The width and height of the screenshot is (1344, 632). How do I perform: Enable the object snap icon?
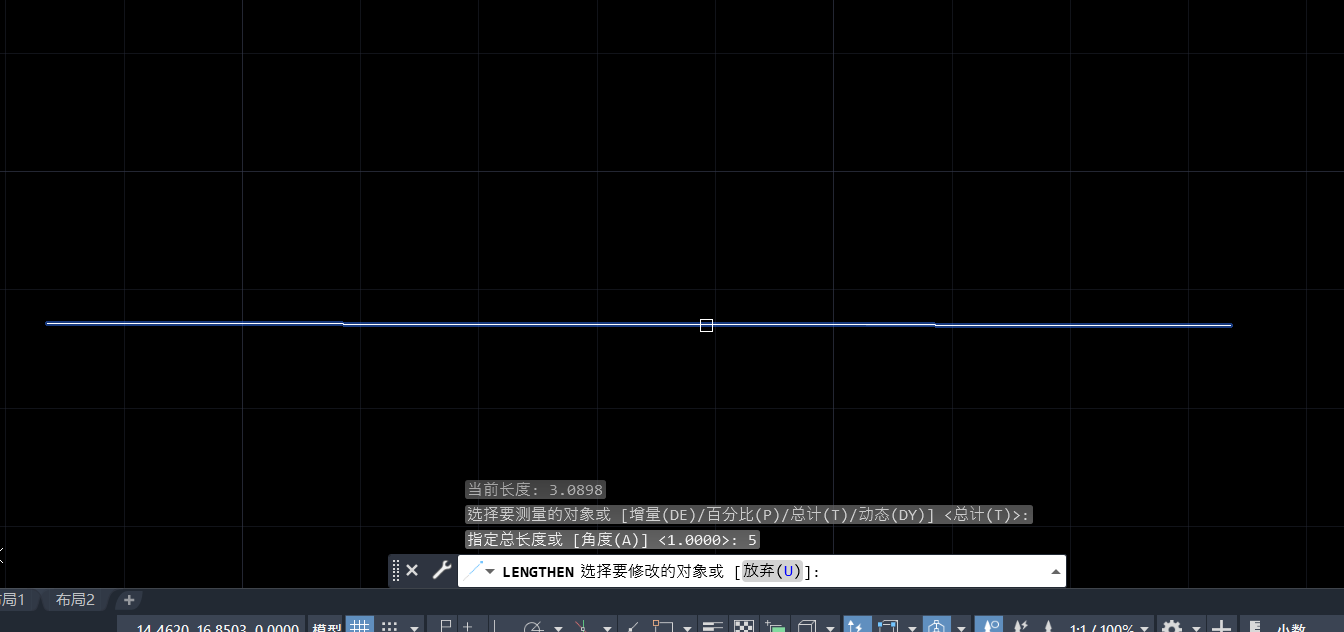pos(660,624)
